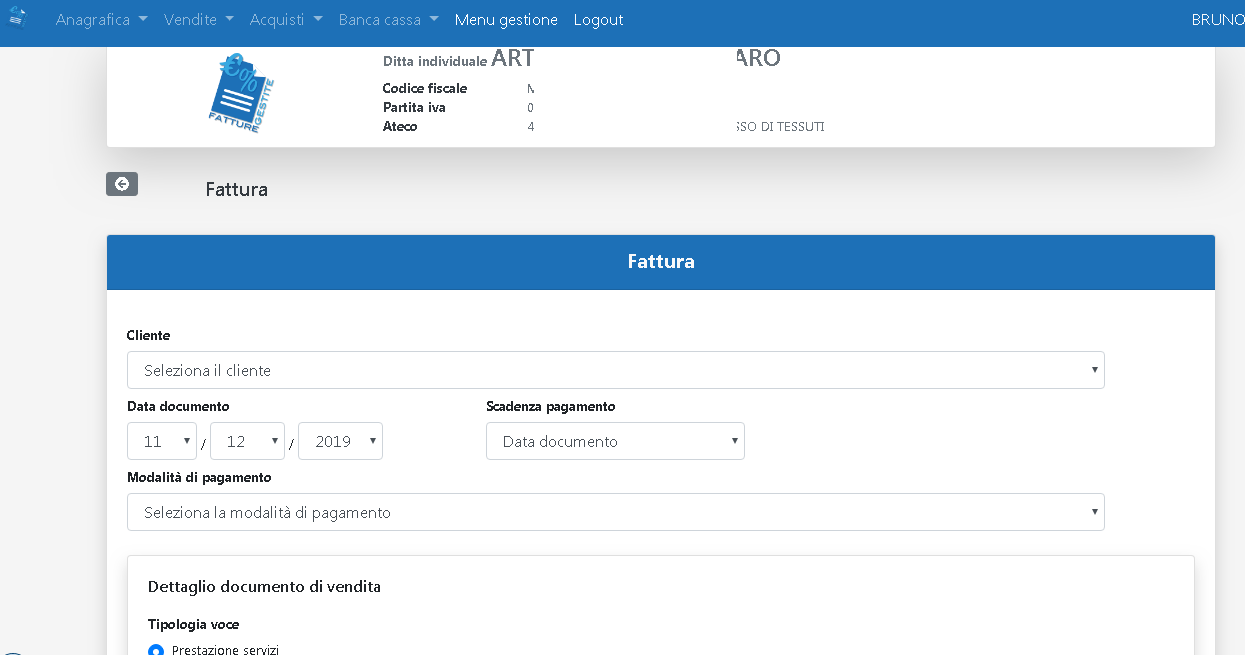Select the Prestazione servizi radio button
This screenshot has width=1245, height=655.
click(x=156, y=650)
